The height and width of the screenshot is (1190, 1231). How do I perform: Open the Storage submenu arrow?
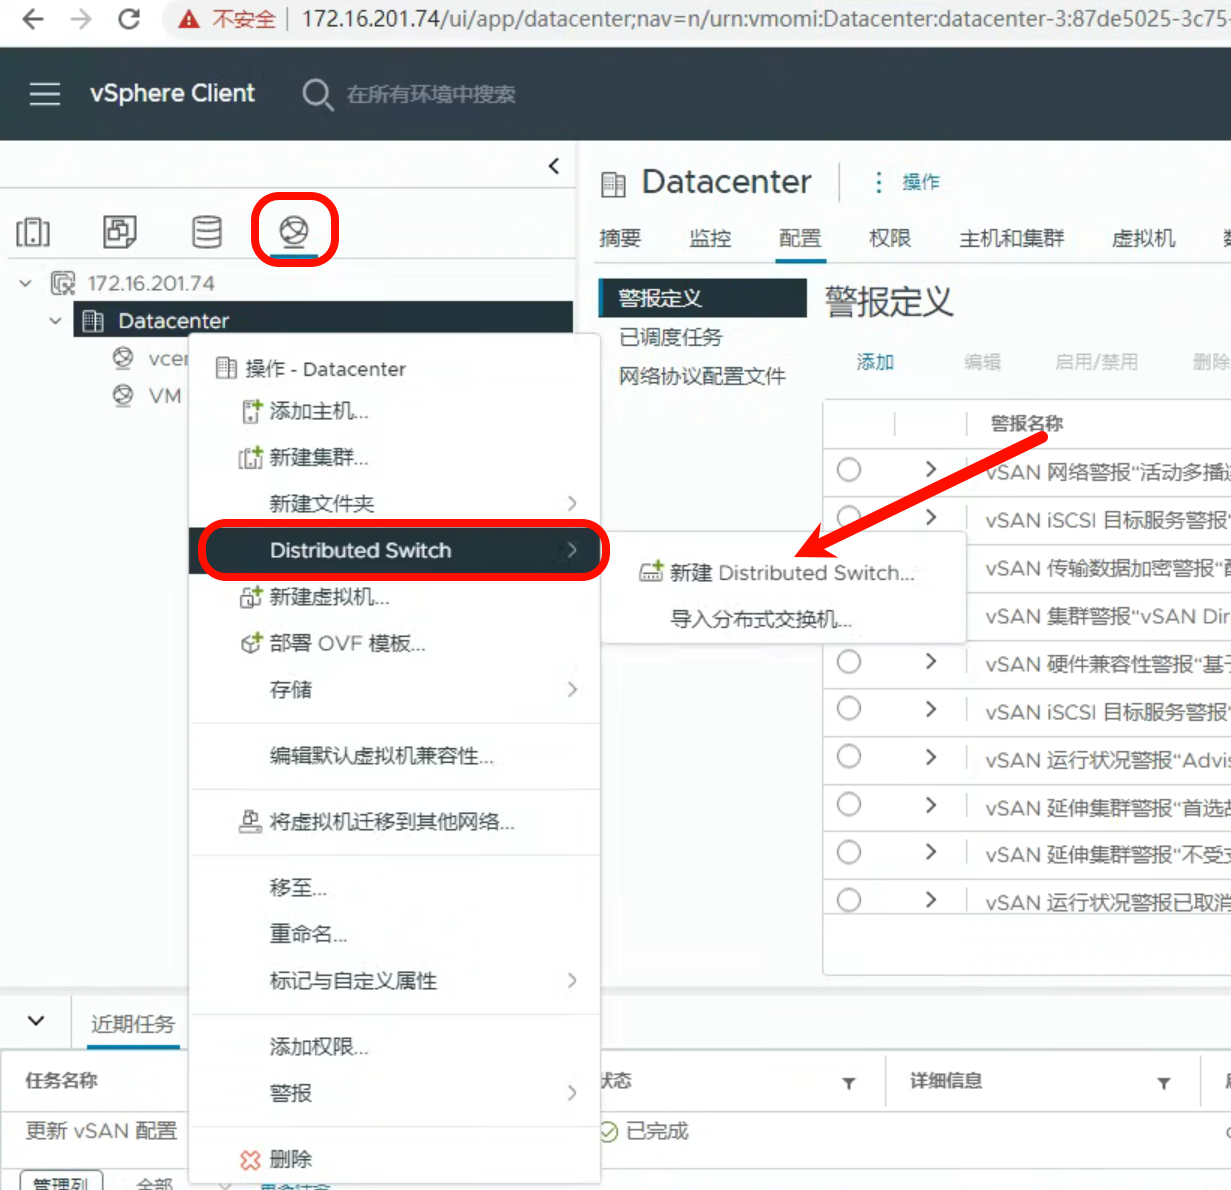click(x=572, y=689)
